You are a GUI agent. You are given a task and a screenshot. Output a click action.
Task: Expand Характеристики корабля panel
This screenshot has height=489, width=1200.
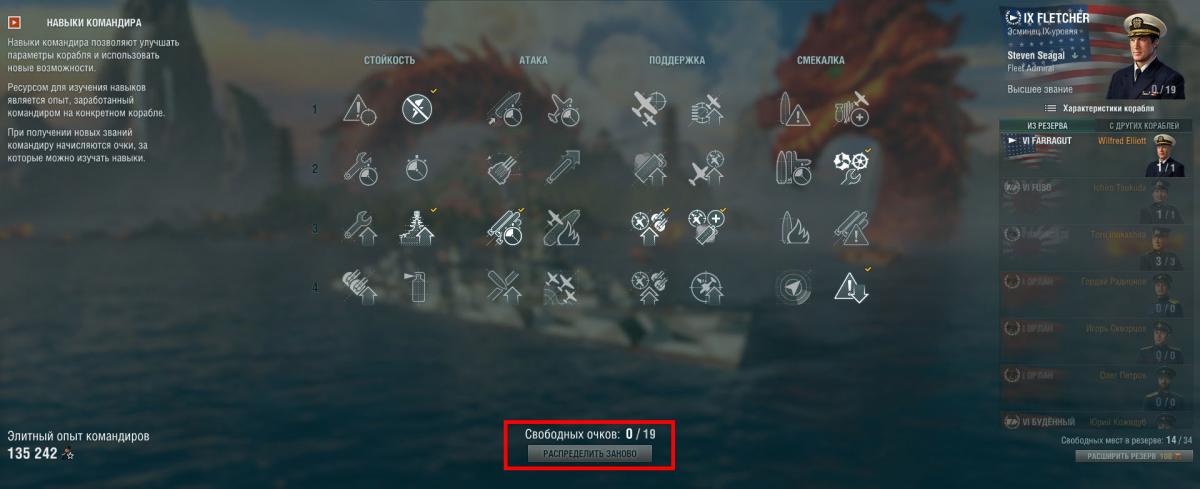point(1101,108)
